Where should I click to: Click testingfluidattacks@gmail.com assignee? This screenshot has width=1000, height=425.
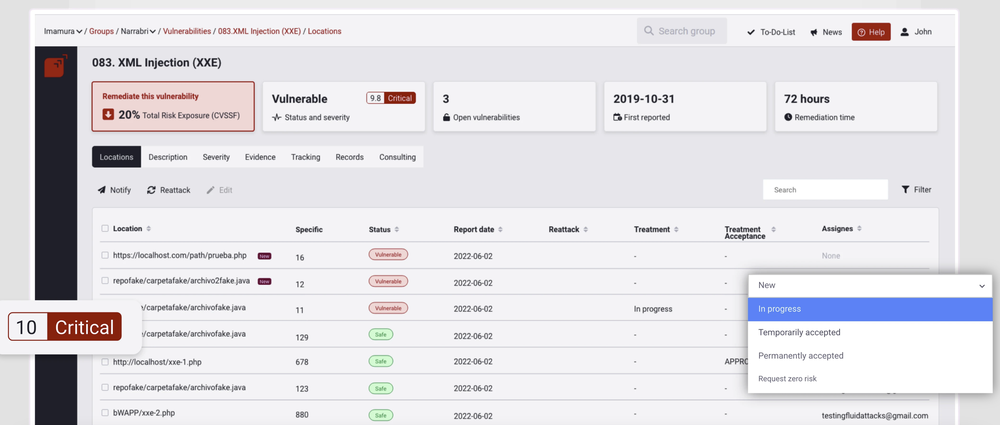(875, 415)
